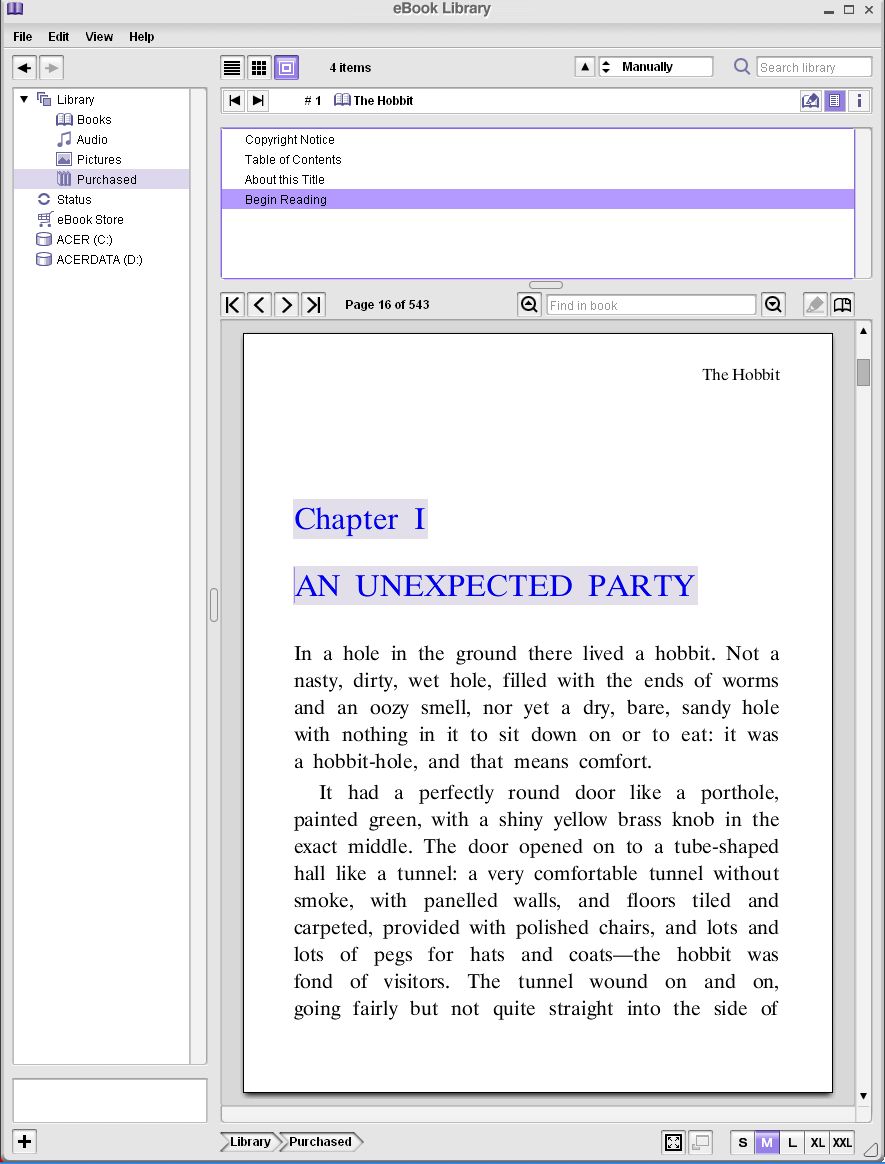The image size is (885, 1164).
Task: Open the Edit menu
Action: click(59, 36)
